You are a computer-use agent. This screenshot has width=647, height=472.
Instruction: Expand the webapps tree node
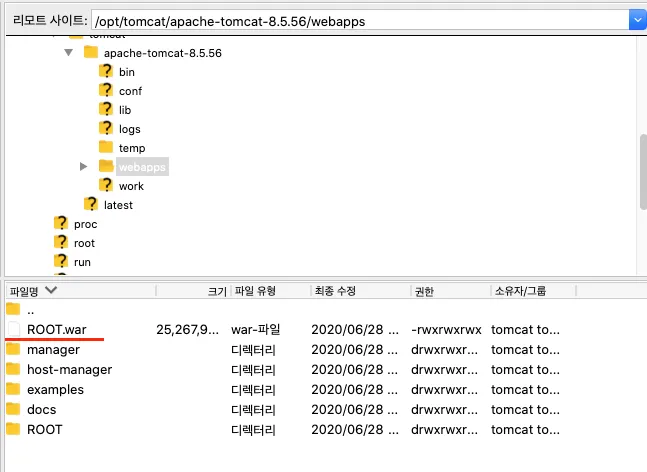[x=84, y=166]
